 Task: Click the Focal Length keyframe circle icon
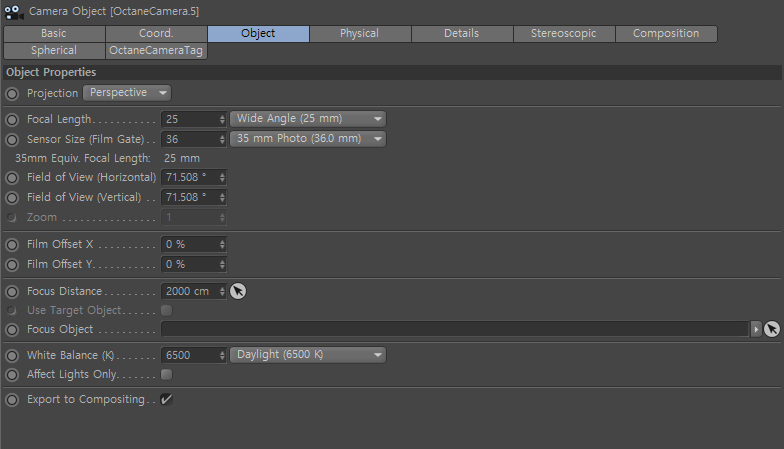point(12,120)
